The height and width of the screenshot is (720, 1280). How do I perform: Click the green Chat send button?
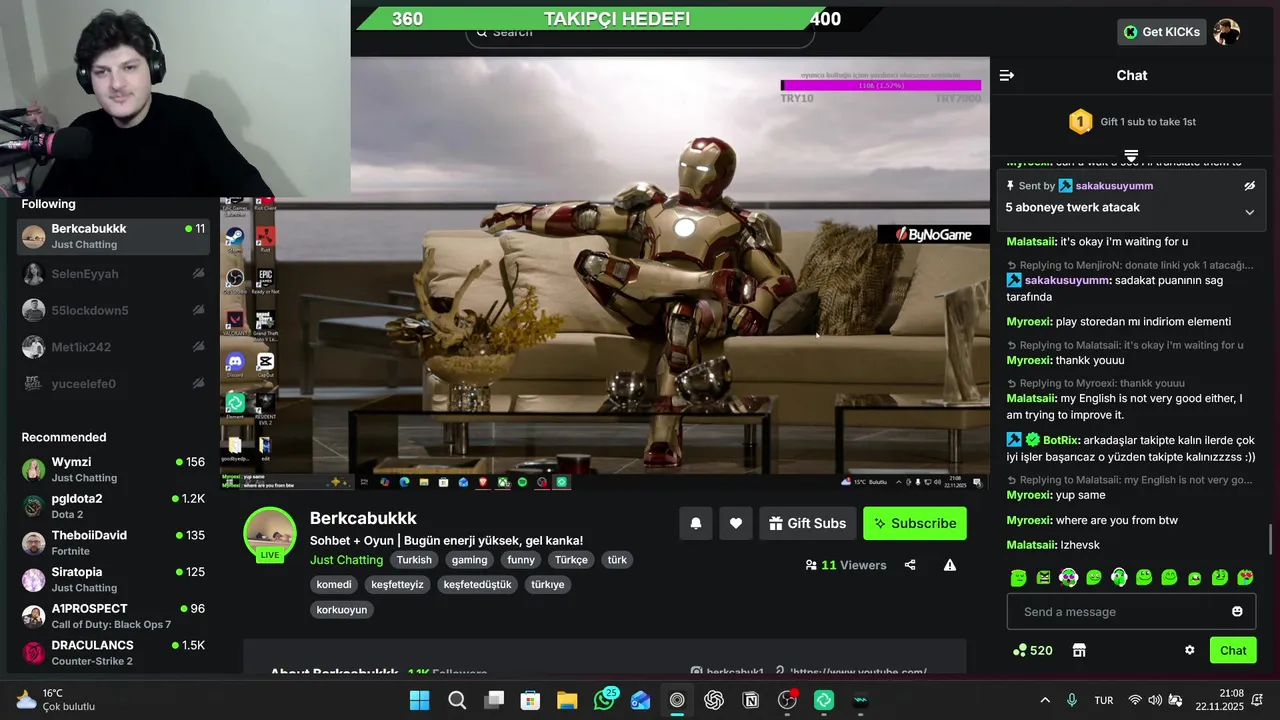point(1233,650)
